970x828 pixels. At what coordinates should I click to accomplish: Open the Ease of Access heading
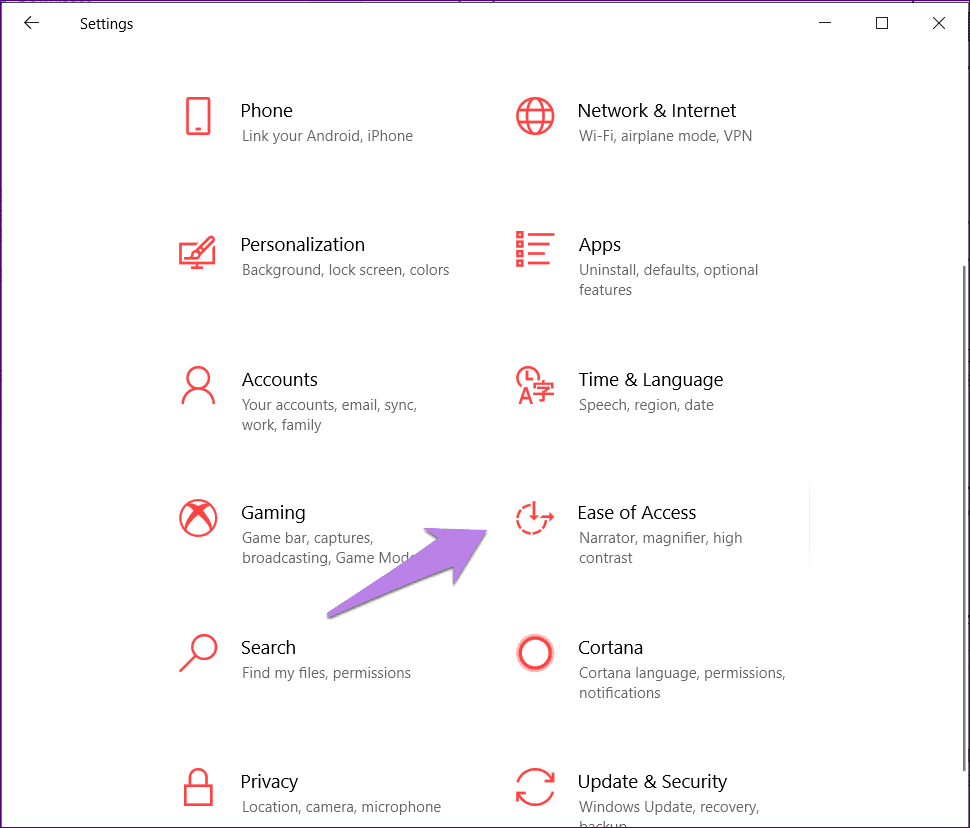tap(637, 512)
